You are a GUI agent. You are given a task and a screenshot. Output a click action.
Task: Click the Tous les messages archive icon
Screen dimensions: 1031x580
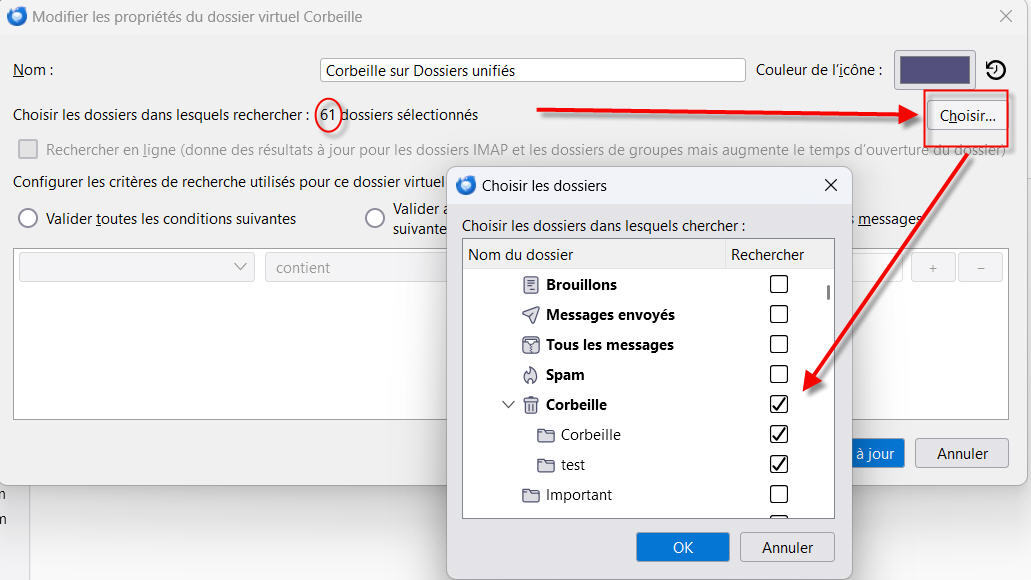[531, 345]
